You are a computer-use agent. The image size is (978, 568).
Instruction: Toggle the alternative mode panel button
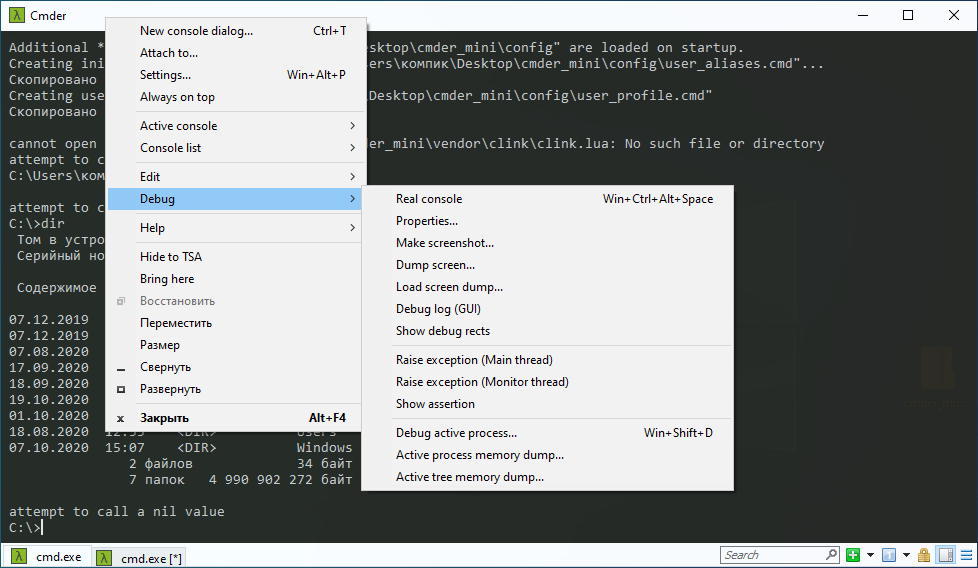coord(944,555)
